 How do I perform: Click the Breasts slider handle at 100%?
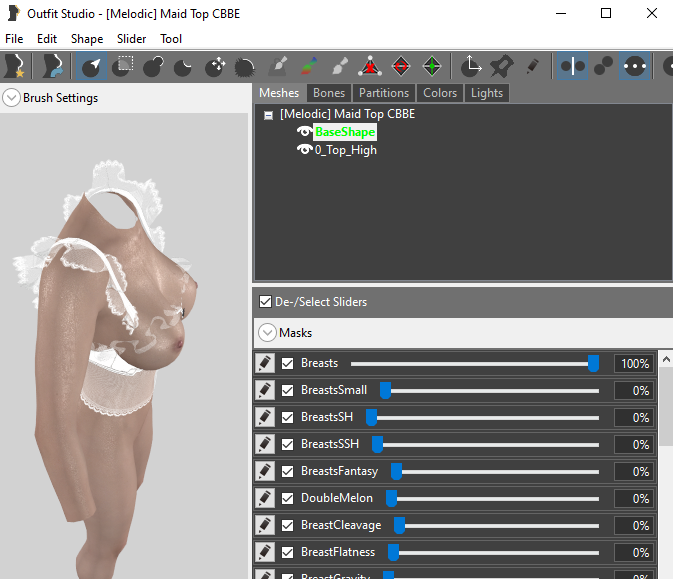tap(593, 363)
